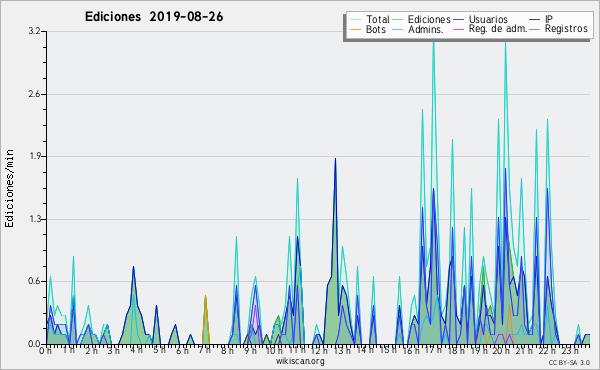Click the orange Bots legend swatch
This screenshot has width=600, height=370.
click(x=355, y=29)
